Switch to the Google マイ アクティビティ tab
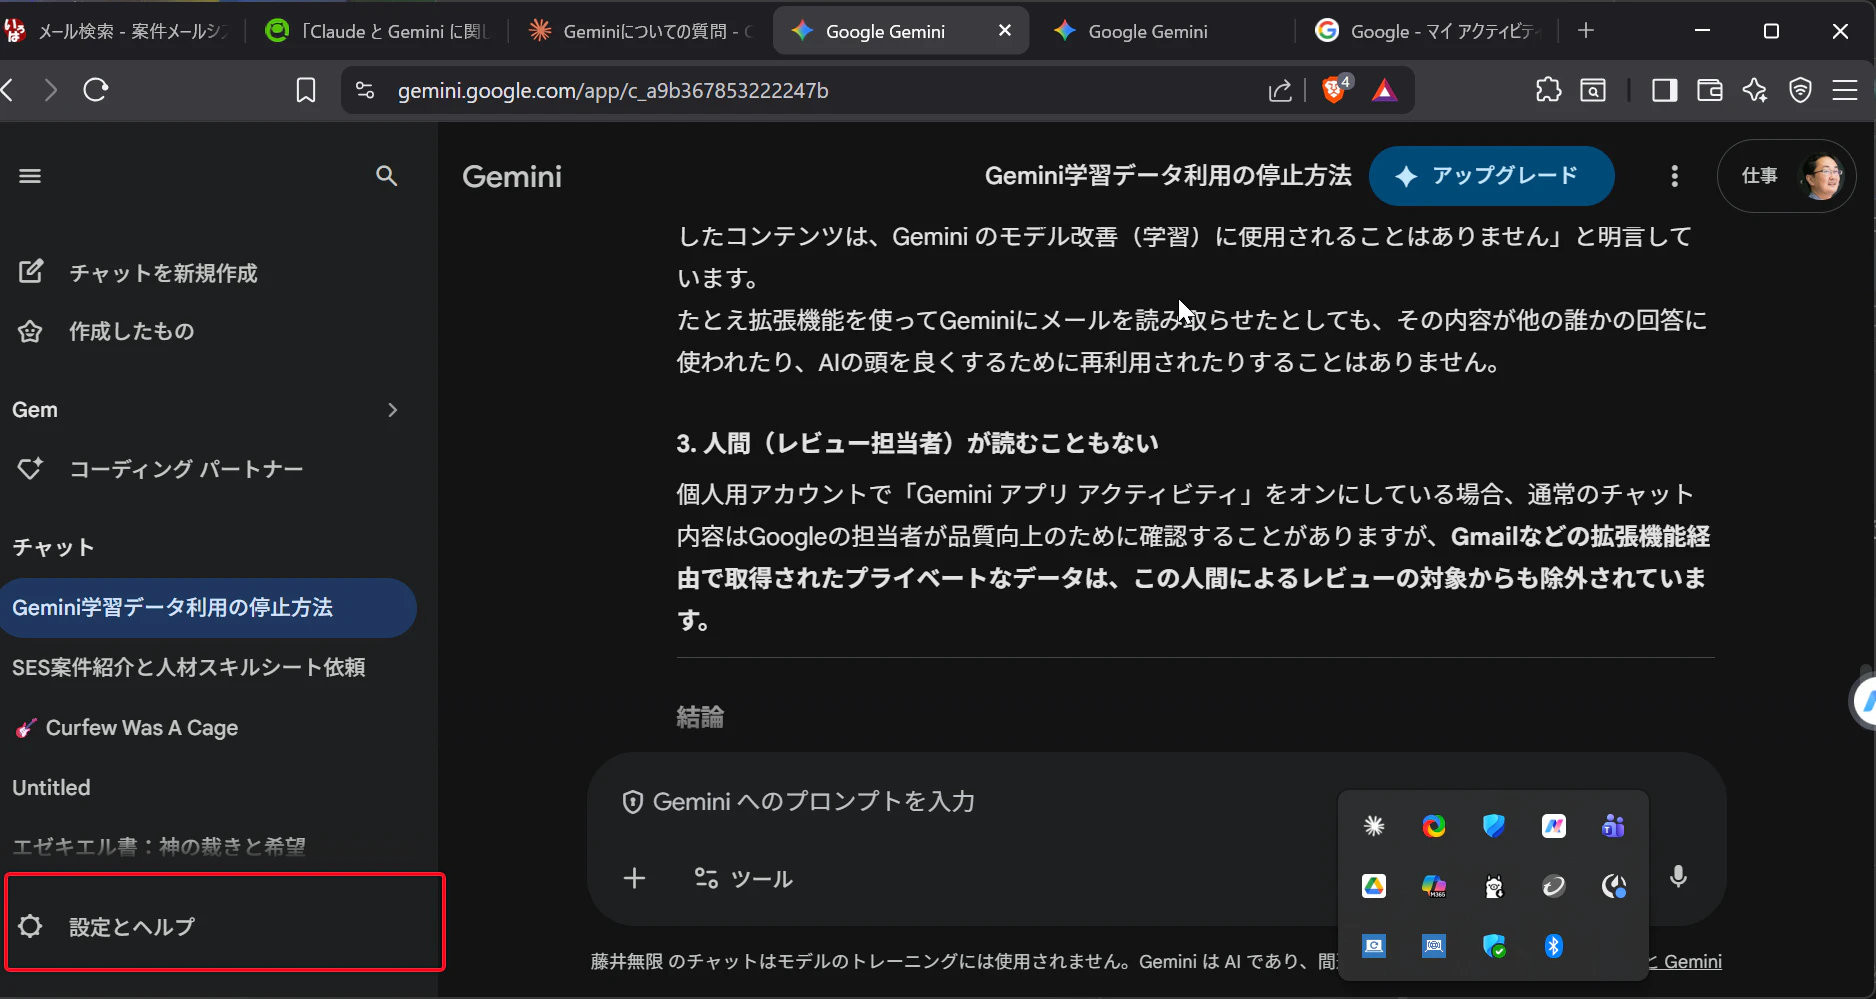 [x=1428, y=31]
